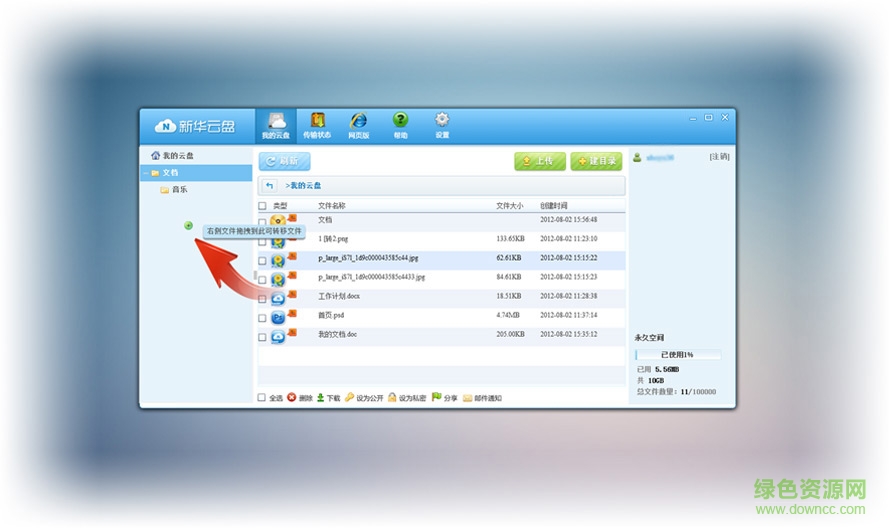This screenshot has width=889, height=528.
Task: Select the 1转2.png file name
Action: pyautogui.click(x=333, y=239)
